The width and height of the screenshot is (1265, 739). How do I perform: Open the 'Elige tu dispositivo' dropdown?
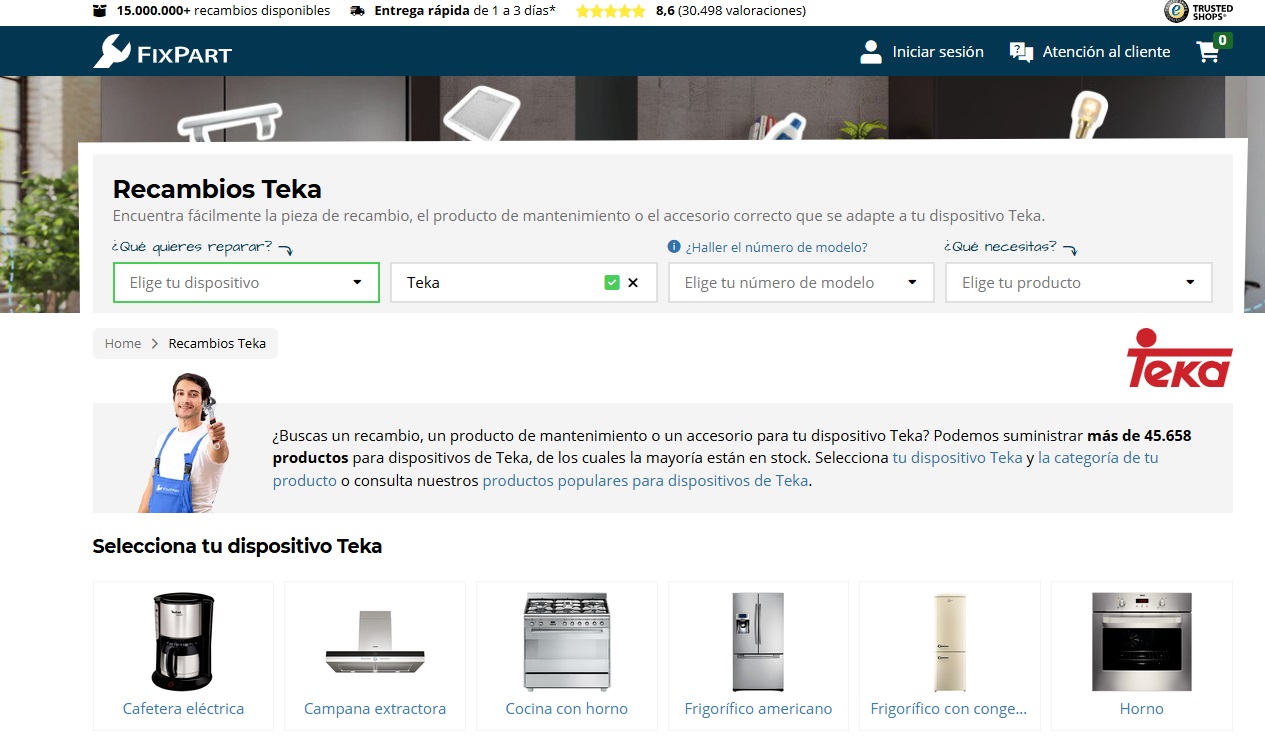coord(246,283)
